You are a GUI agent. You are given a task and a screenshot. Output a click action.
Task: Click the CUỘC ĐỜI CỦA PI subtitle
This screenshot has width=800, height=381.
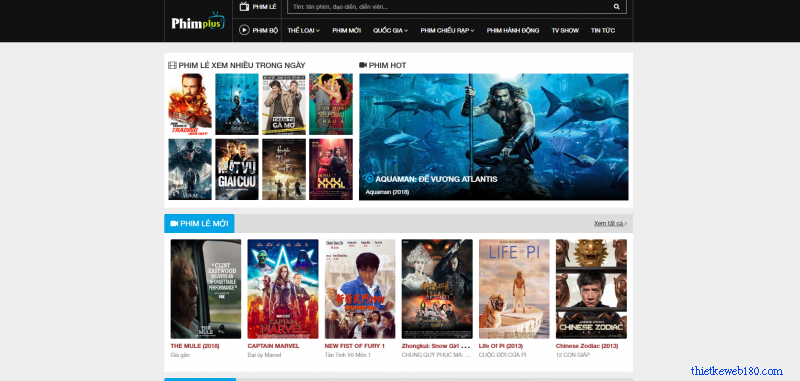pos(503,355)
